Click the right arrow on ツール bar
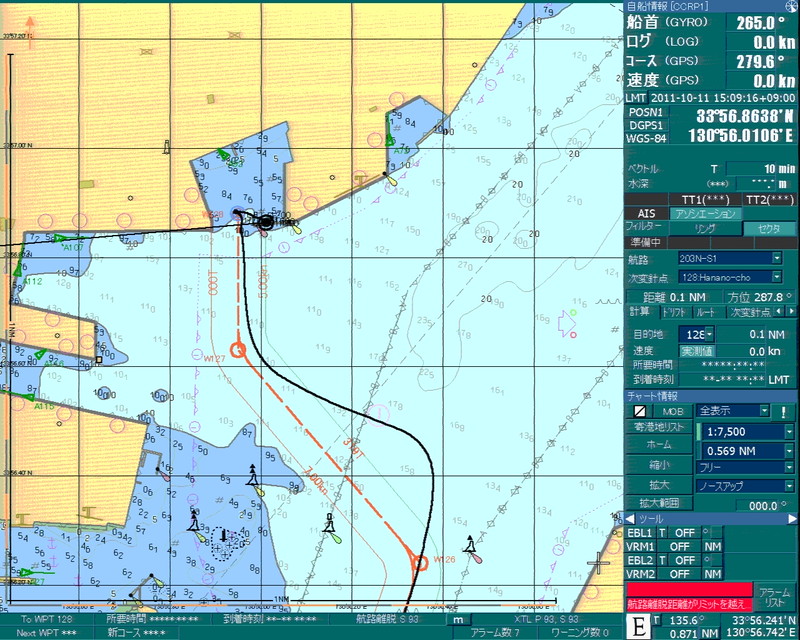800x640 pixels. [x=790, y=519]
